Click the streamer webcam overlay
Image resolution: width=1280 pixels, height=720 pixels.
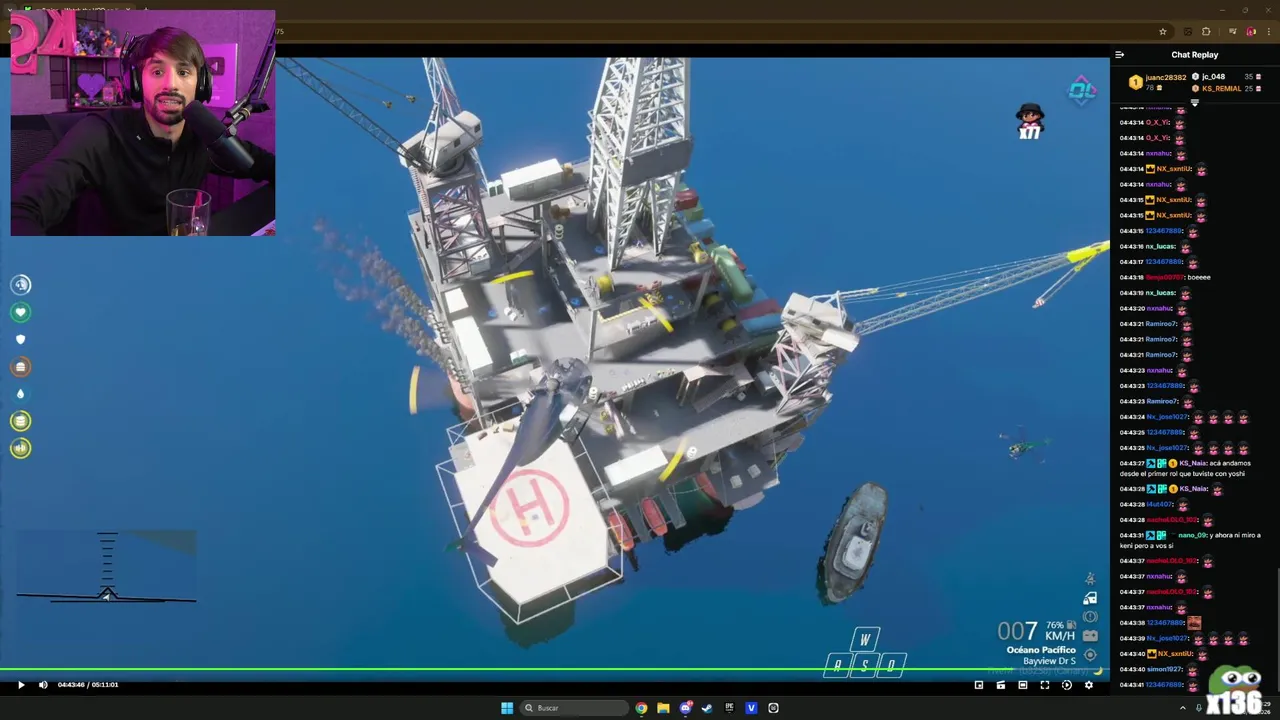(x=143, y=123)
